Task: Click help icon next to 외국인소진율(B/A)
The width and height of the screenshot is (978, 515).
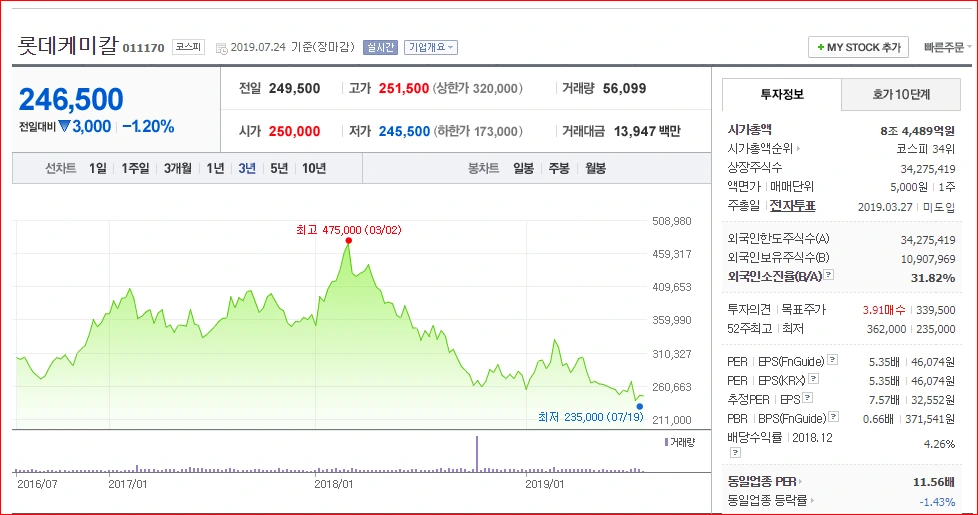Action: [x=828, y=274]
